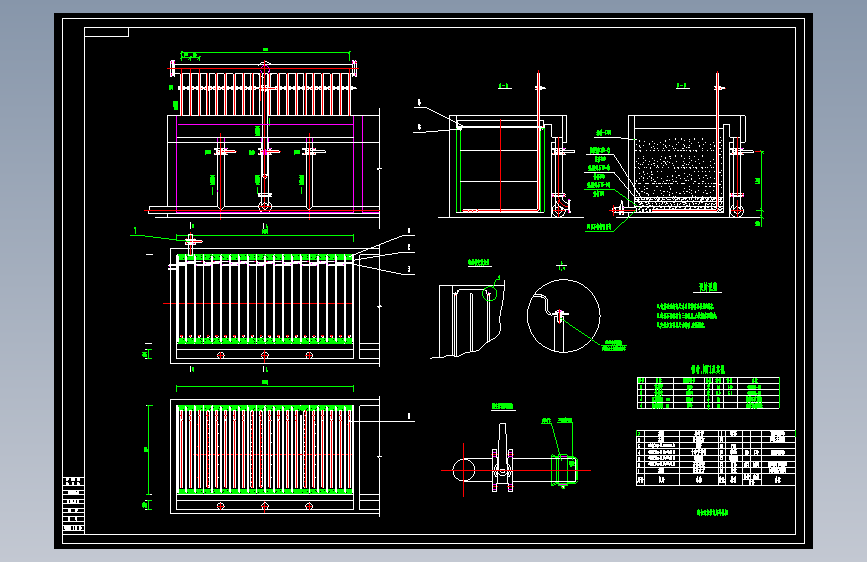Select the green-bordered parts list table
Screen dimensions: 867x562
pyautogui.click(x=708, y=393)
